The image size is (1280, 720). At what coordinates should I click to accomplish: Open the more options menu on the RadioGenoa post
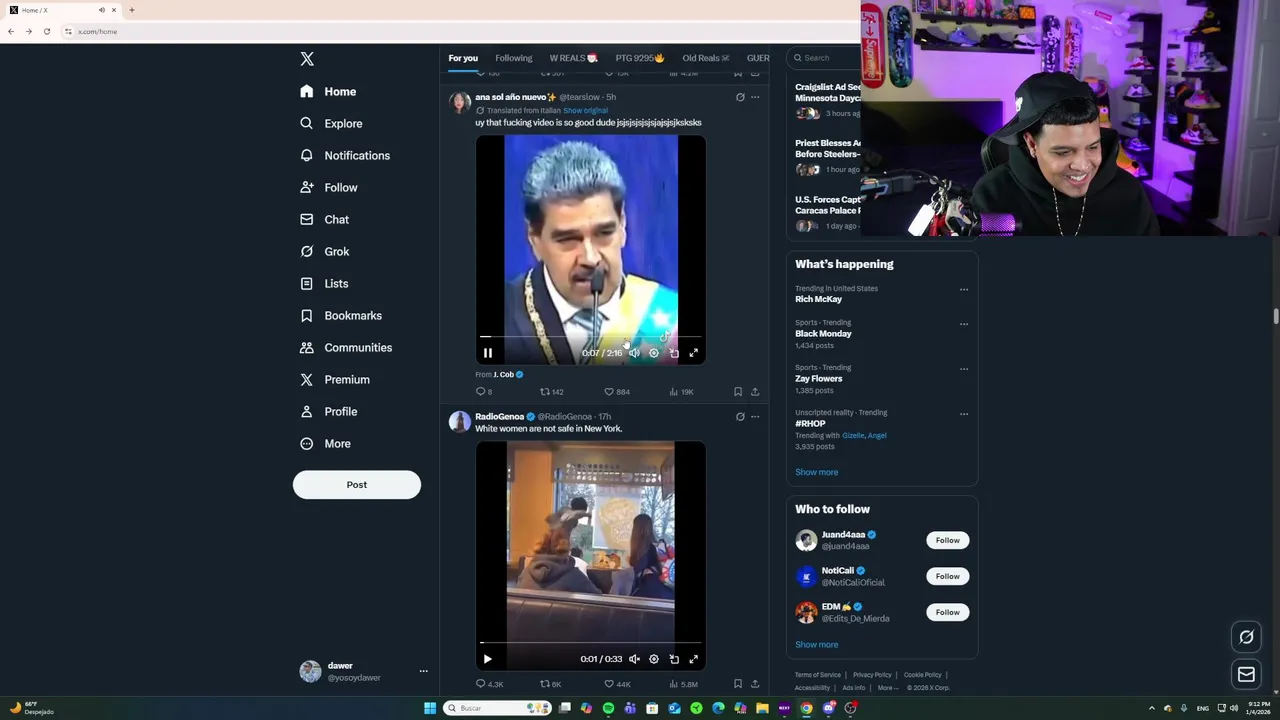pos(755,416)
